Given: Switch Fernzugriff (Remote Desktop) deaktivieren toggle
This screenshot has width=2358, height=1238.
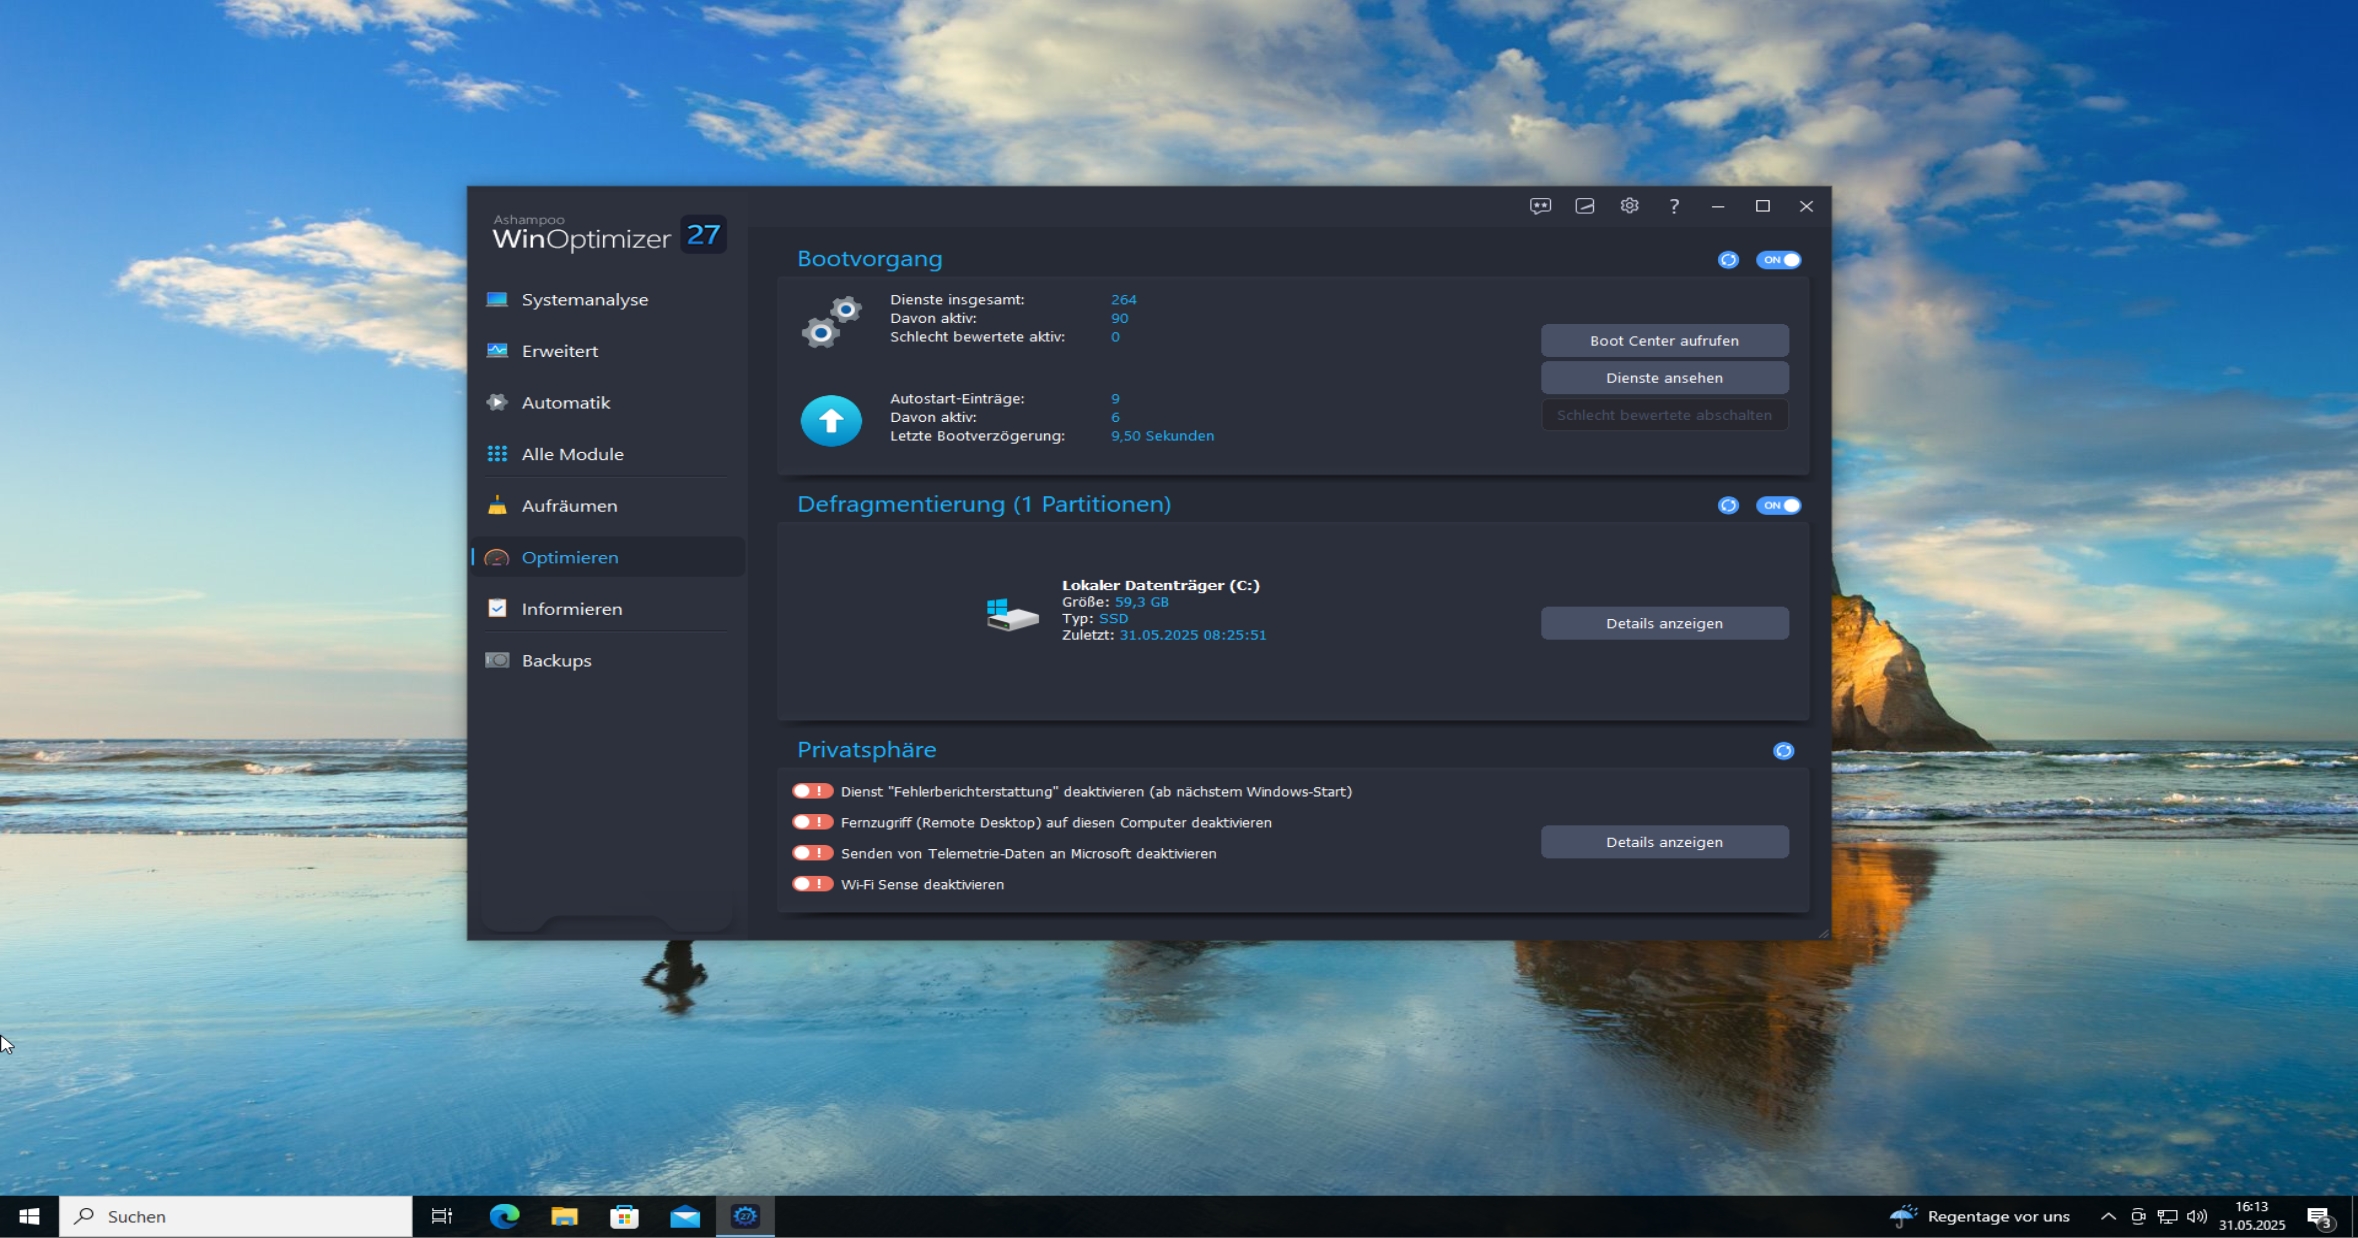Looking at the screenshot, I should (x=812, y=822).
